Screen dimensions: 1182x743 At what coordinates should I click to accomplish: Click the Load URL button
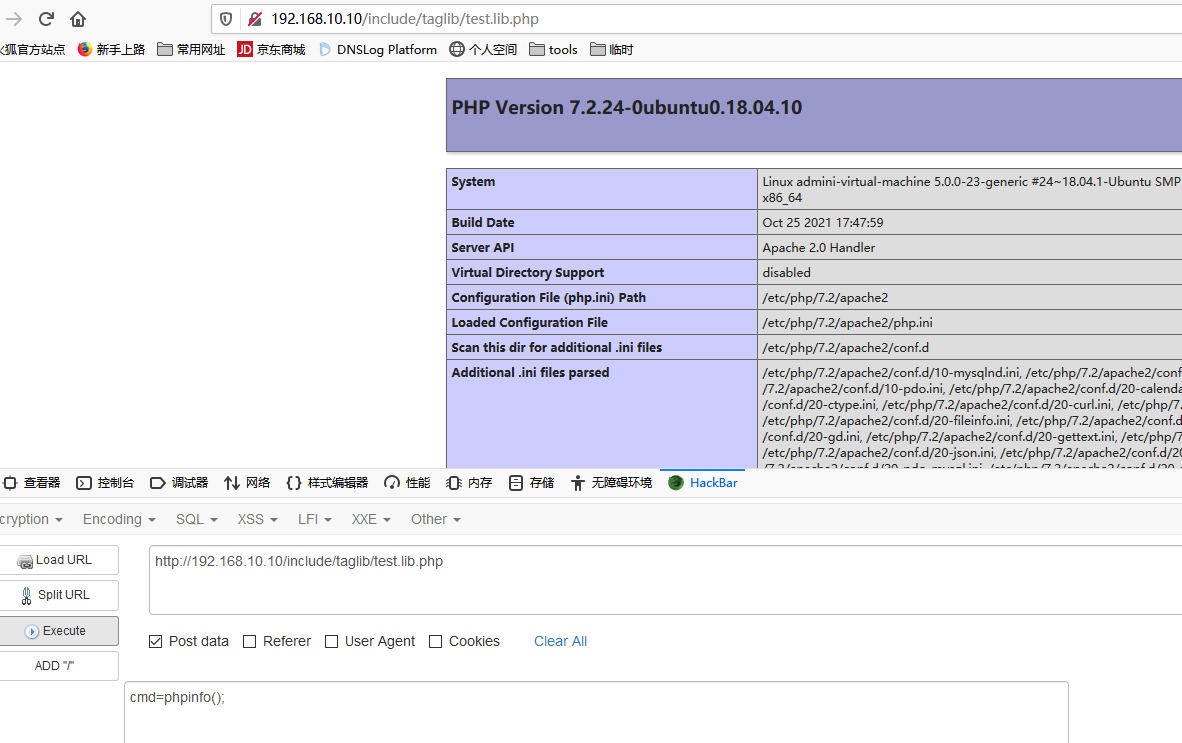click(x=59, y=560)
